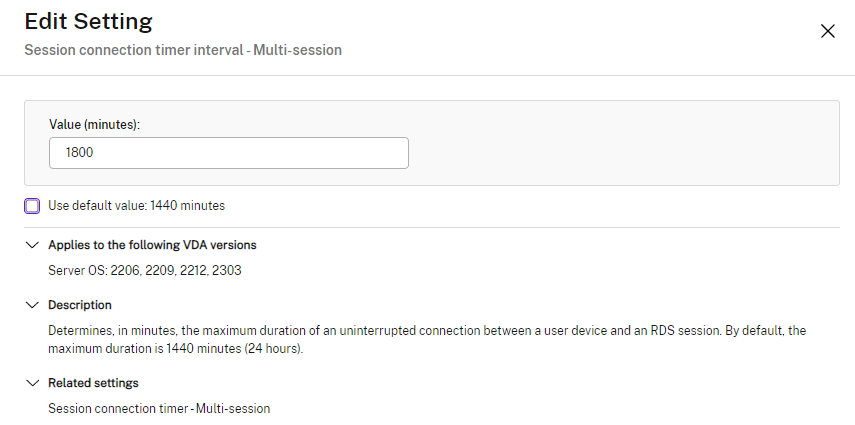Open 'Session connection timer - Multi-session' related setting
The image size is (855, 425).
pos(159,408)
